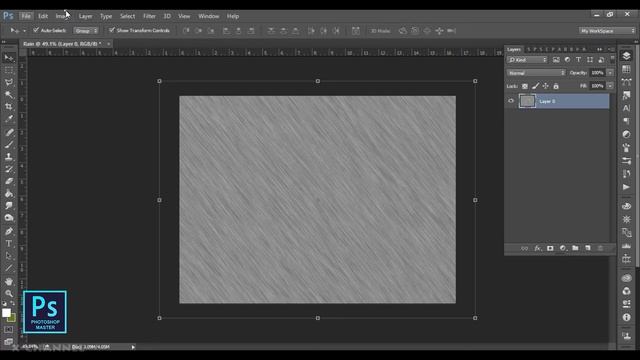Toggle lock image pixels

point(535,86)
